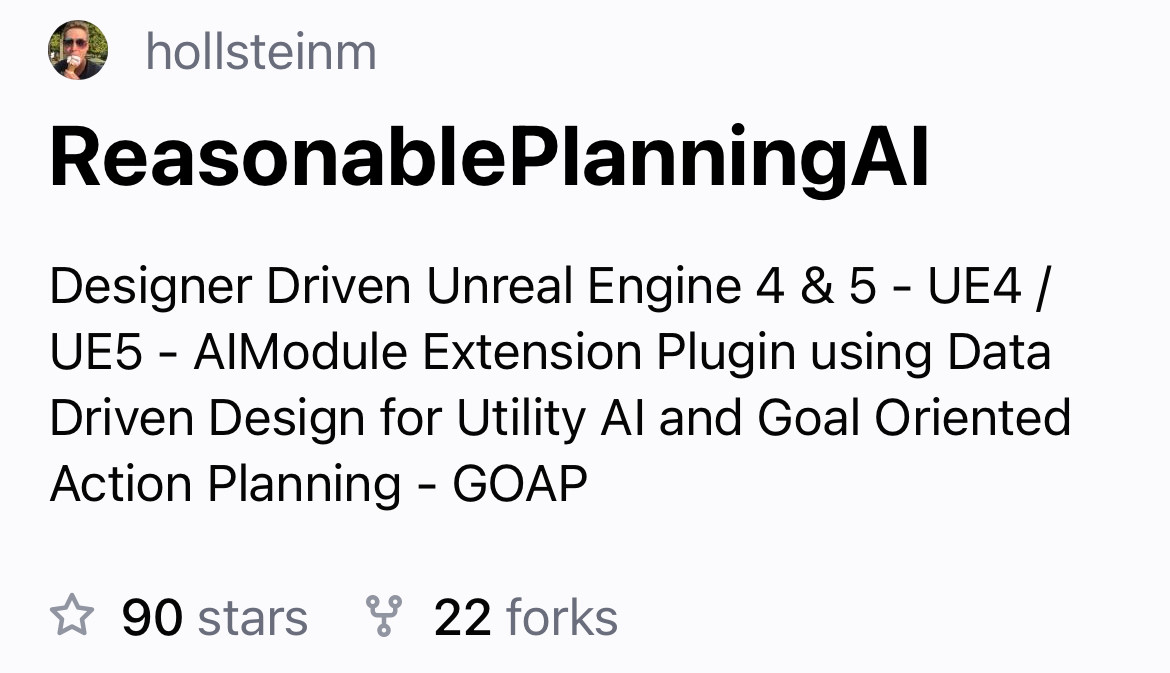The image size is (1170, 673).
Task: Open the hollsteinm username link
Action: (261, 51)
